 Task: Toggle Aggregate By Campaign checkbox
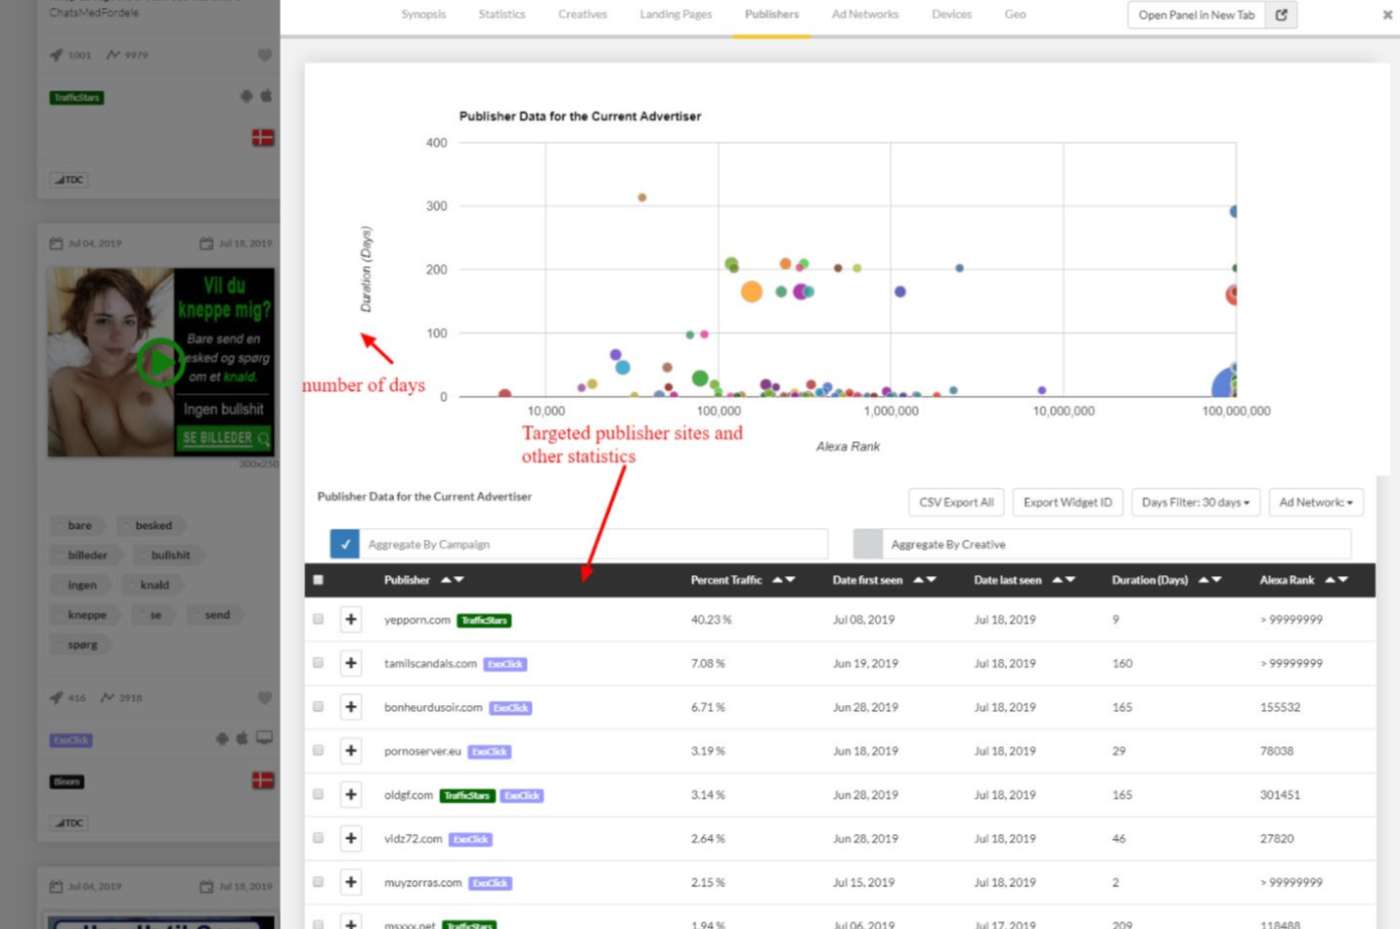345,544
